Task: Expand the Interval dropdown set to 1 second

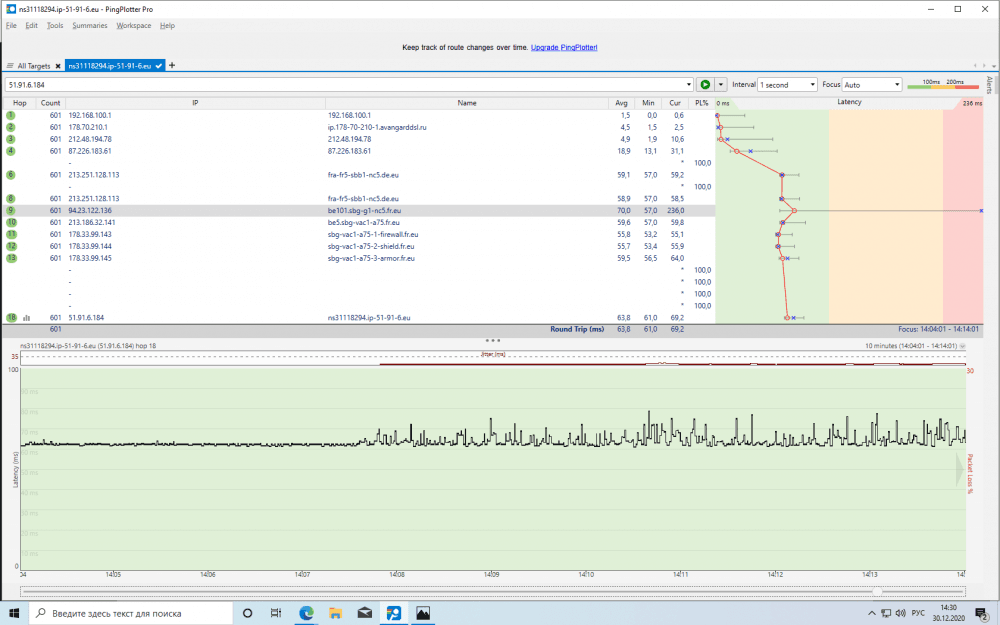Action: point(787,85)
